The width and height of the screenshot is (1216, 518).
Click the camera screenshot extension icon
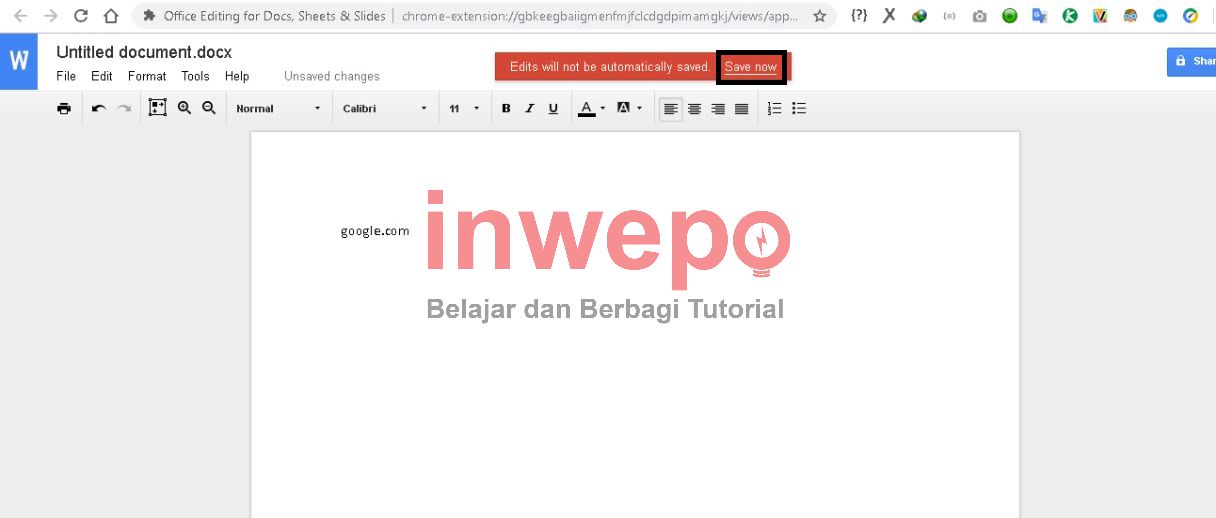(980, 16)
